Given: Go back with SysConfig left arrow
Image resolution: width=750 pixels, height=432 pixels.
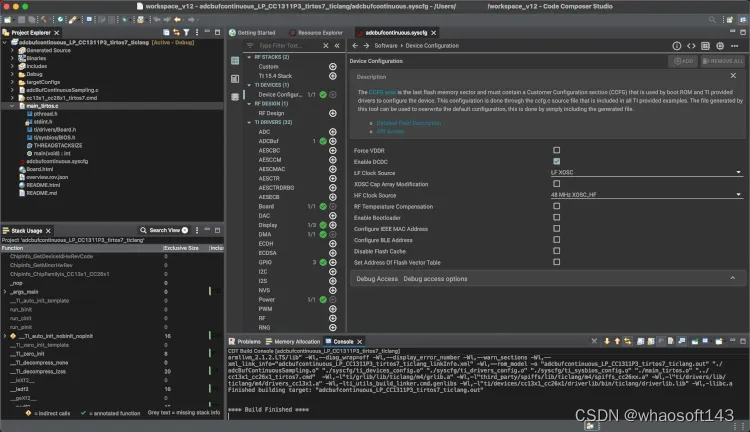Looking at the screenshot, I should tap(355, 45).
